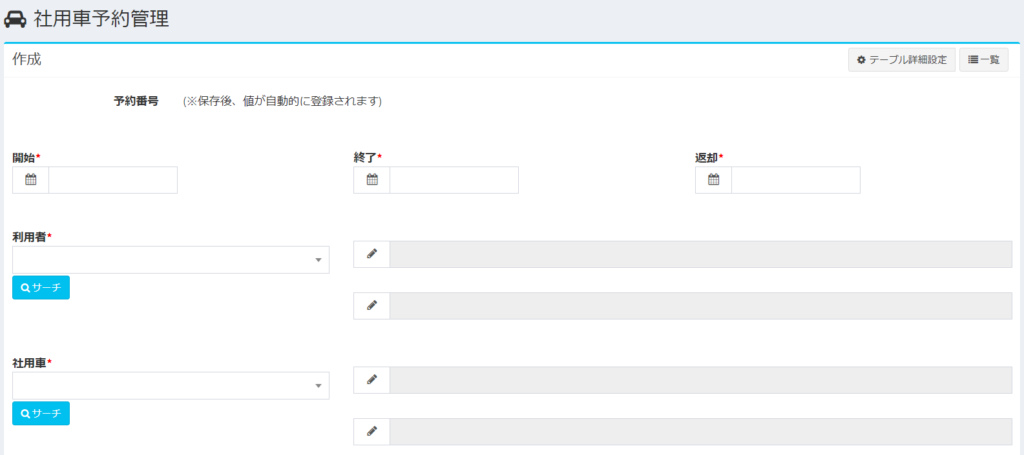Image resolution: width=1024 pixels, height=455 pixels.
Task: Open calendar picker for 終了 date
Action: (x=372, y=180)
